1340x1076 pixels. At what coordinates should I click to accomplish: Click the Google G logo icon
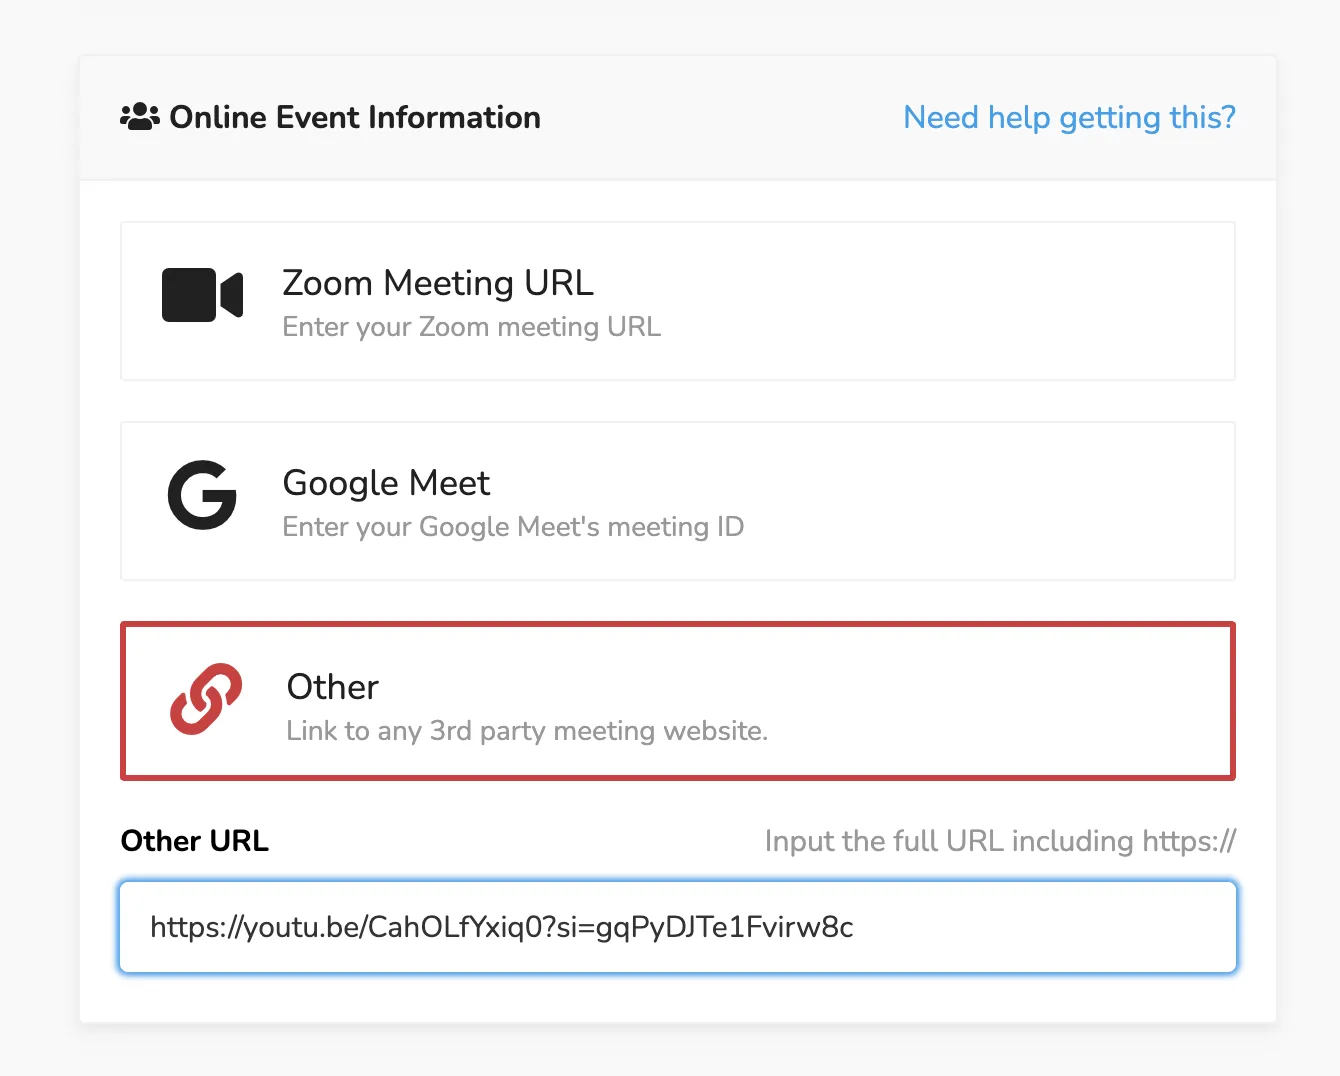(202, 494)
